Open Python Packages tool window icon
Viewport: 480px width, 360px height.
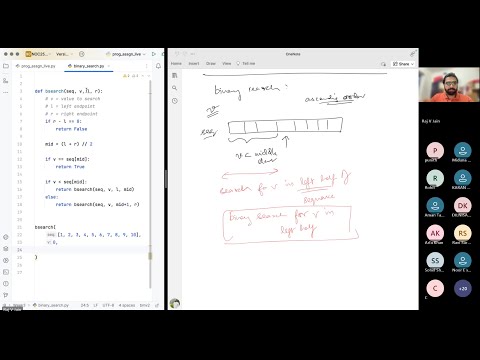[6, 237]
